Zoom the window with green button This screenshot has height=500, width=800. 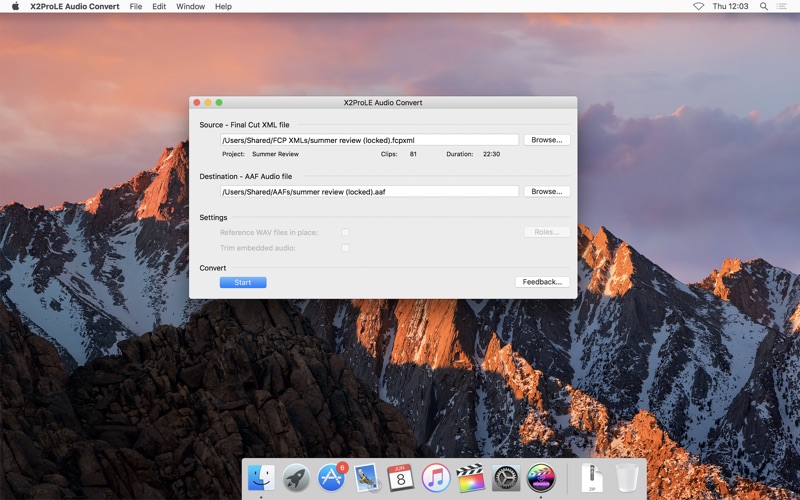(219, 103)
